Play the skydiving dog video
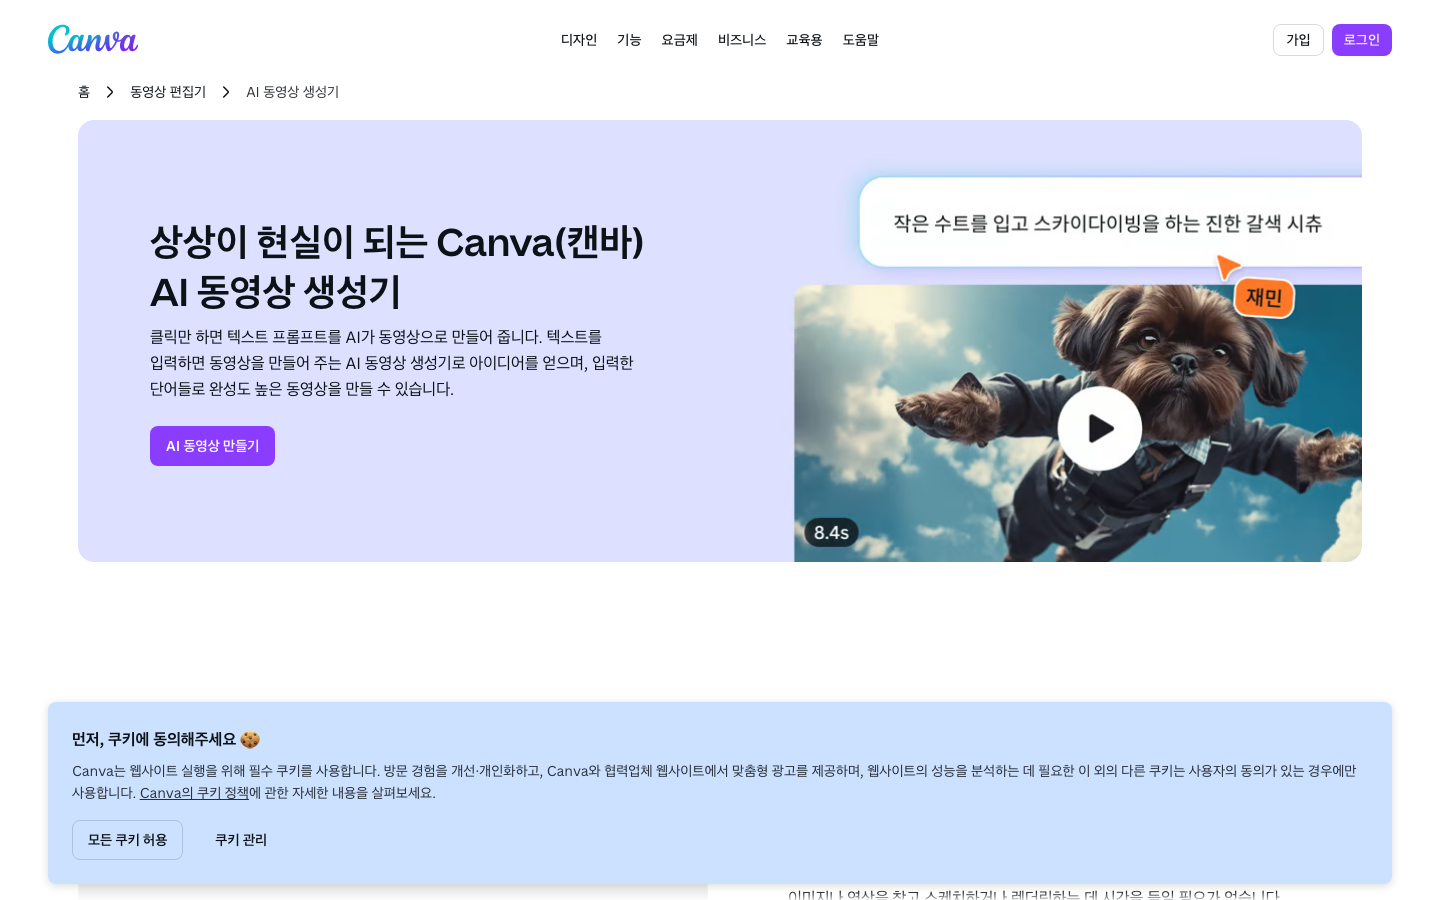The height and width of the screenshot is (900, 1440). (x=1100, y=429)
